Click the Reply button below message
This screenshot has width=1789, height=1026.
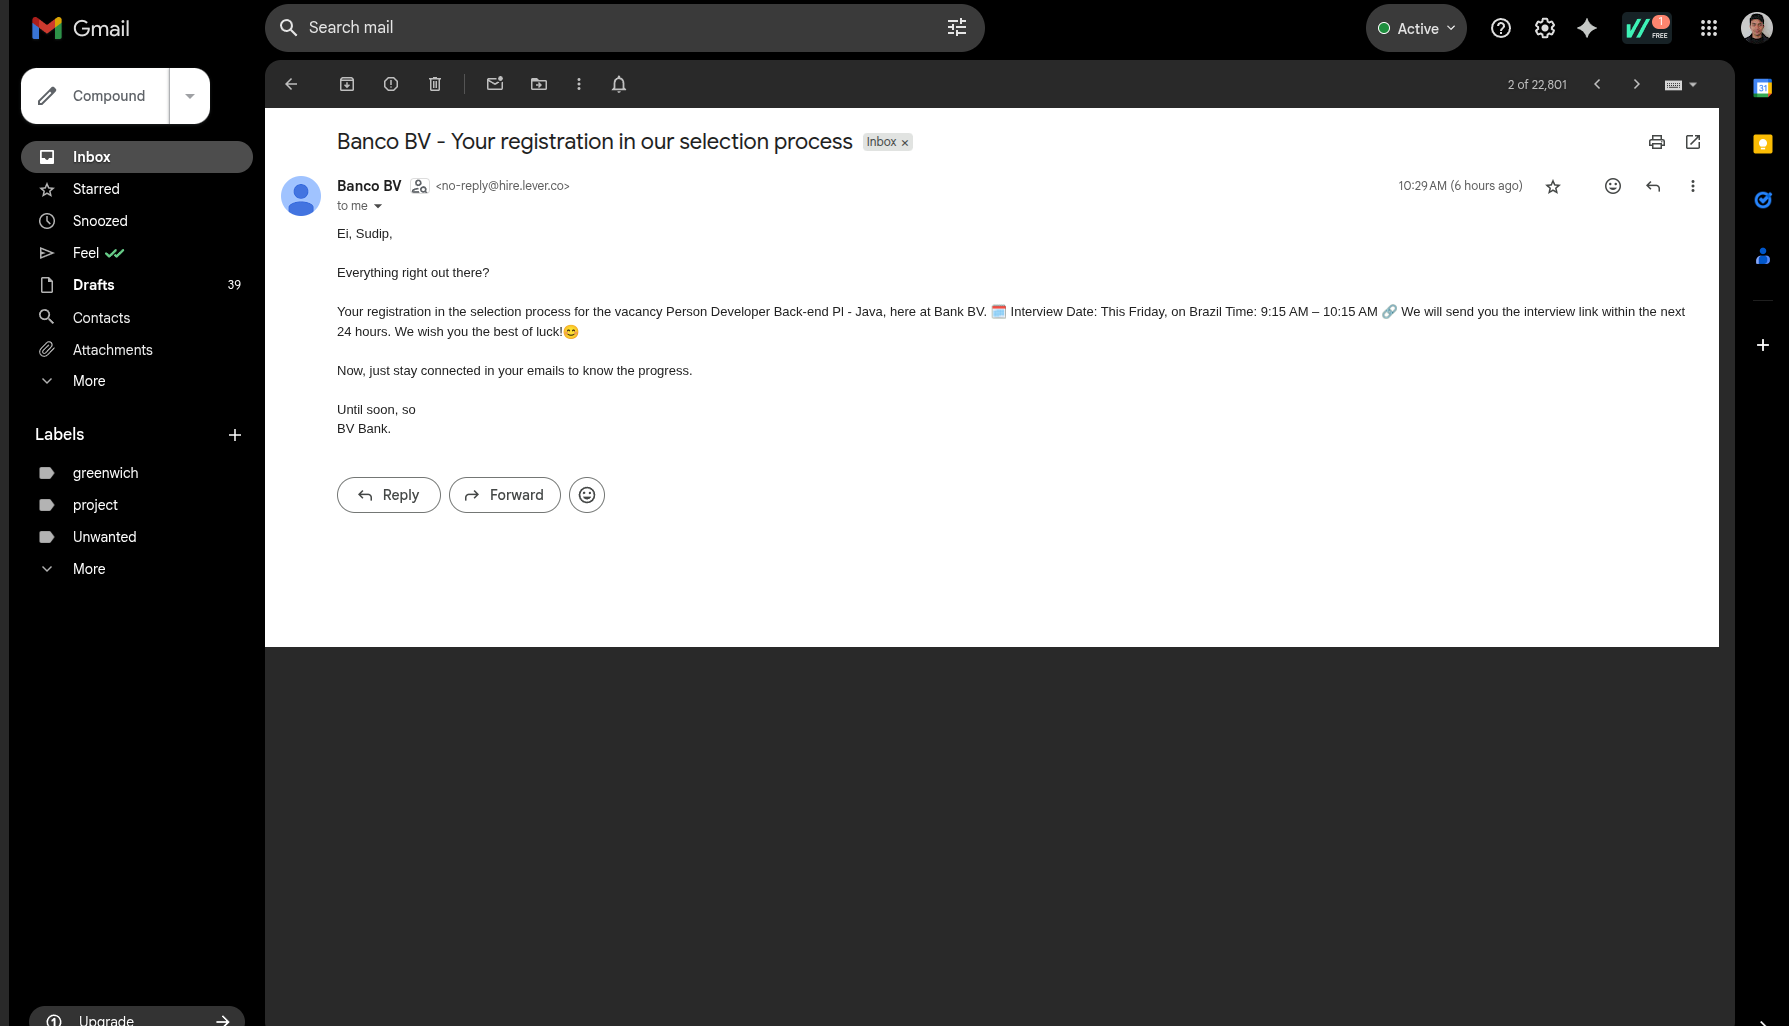coord(389,495)
